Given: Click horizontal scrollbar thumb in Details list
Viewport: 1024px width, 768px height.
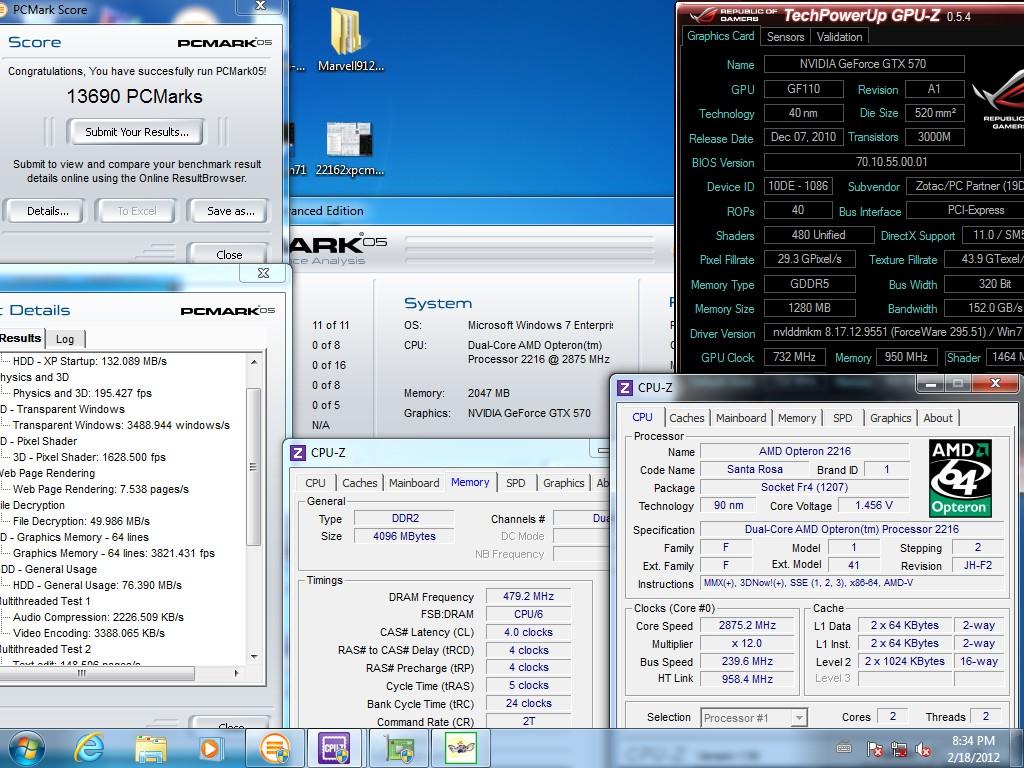Looking at the screenshot, I should point(91,673).
